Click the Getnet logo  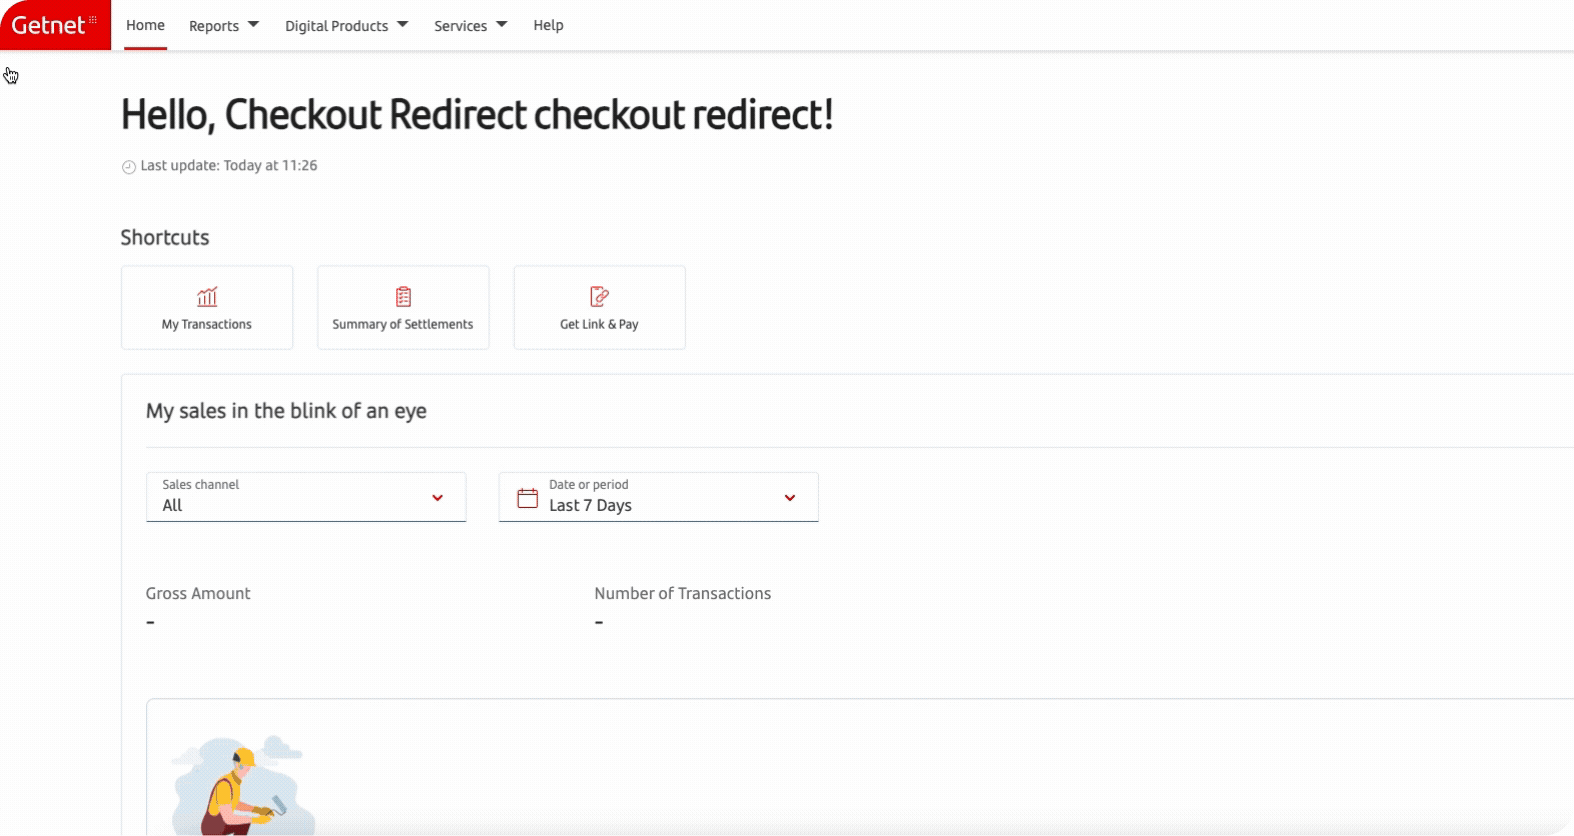click(55, 25)
